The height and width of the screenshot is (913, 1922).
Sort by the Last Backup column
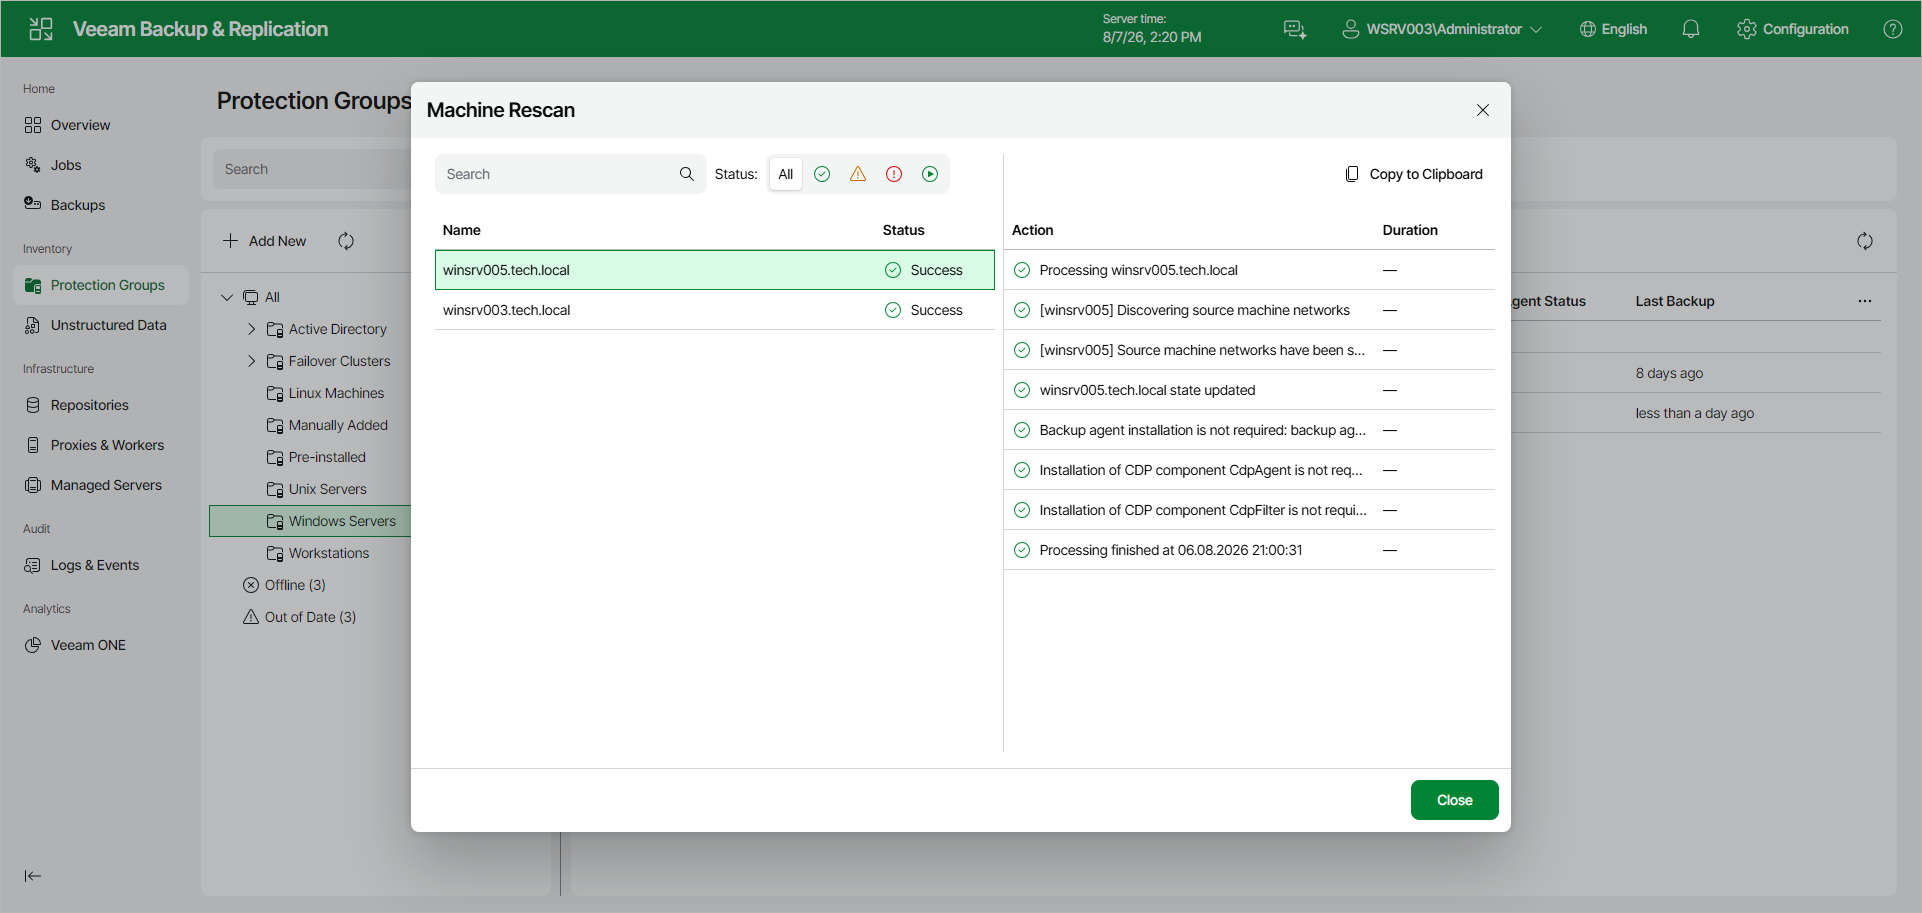[x=1675, y=301]
